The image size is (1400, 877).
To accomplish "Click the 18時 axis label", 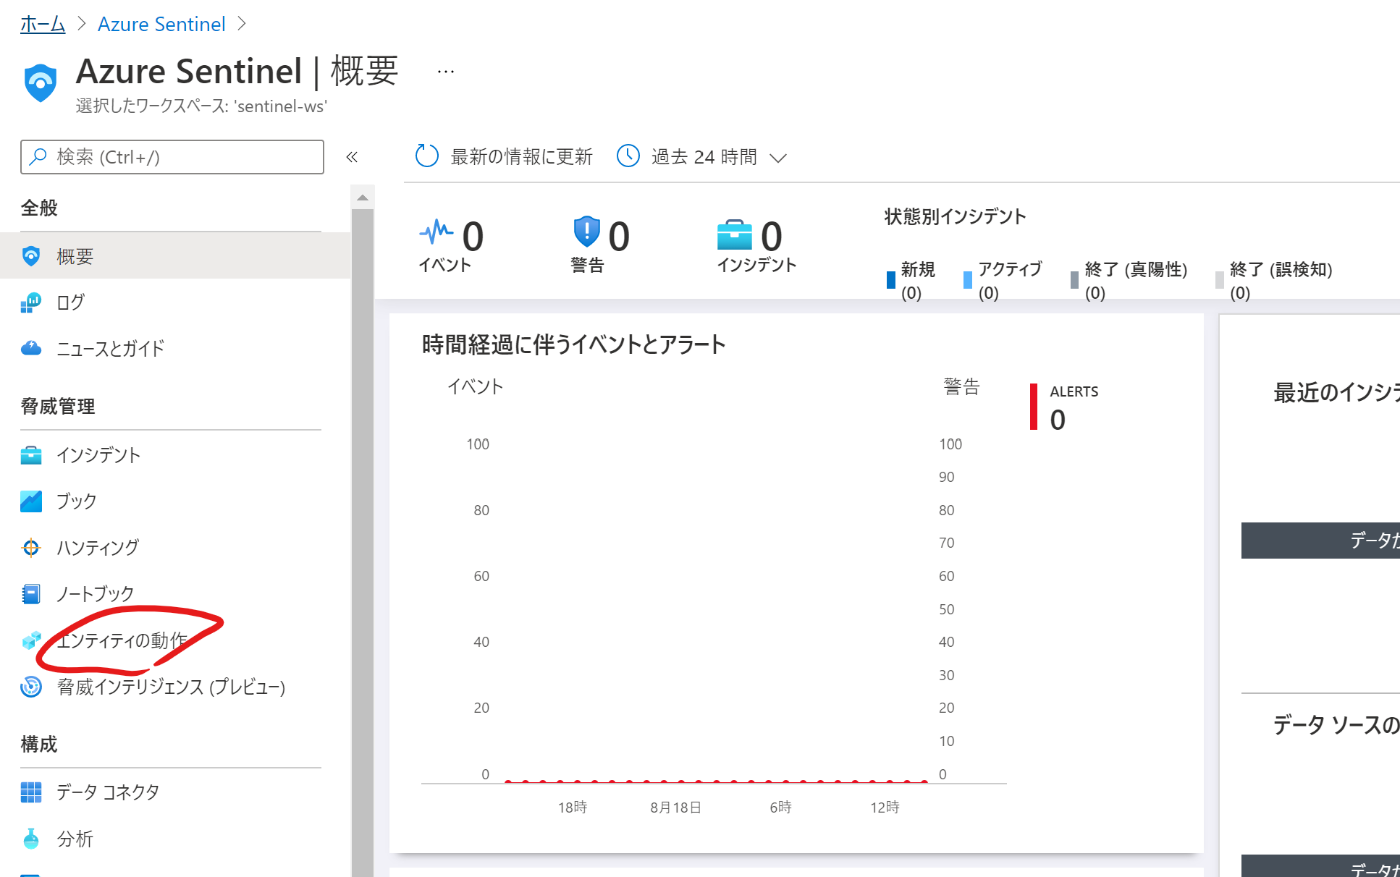I will (572, 807).
